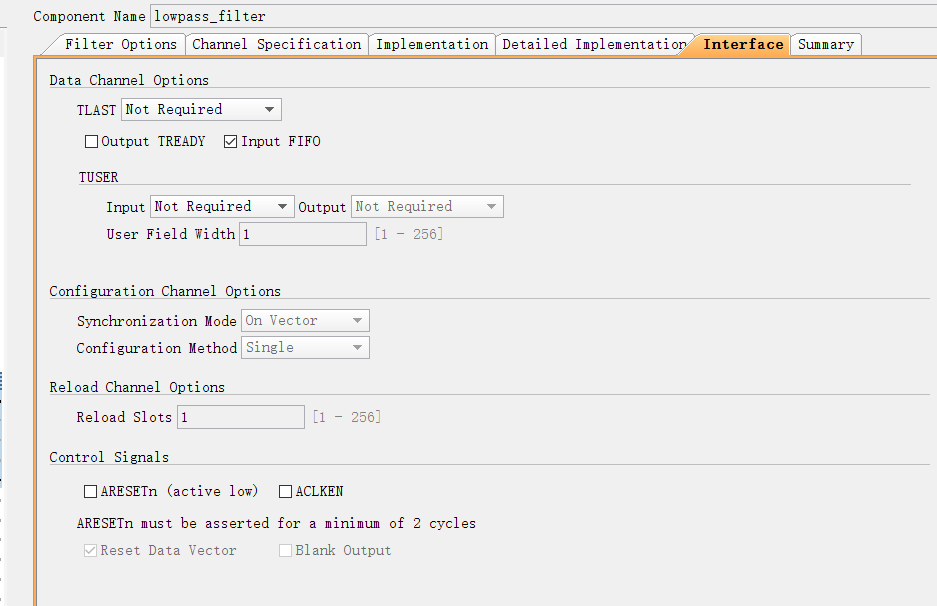Enable ARESETn (active low) checkbox
This screenshot has height=606, width=937.
[x=92, y=492]
